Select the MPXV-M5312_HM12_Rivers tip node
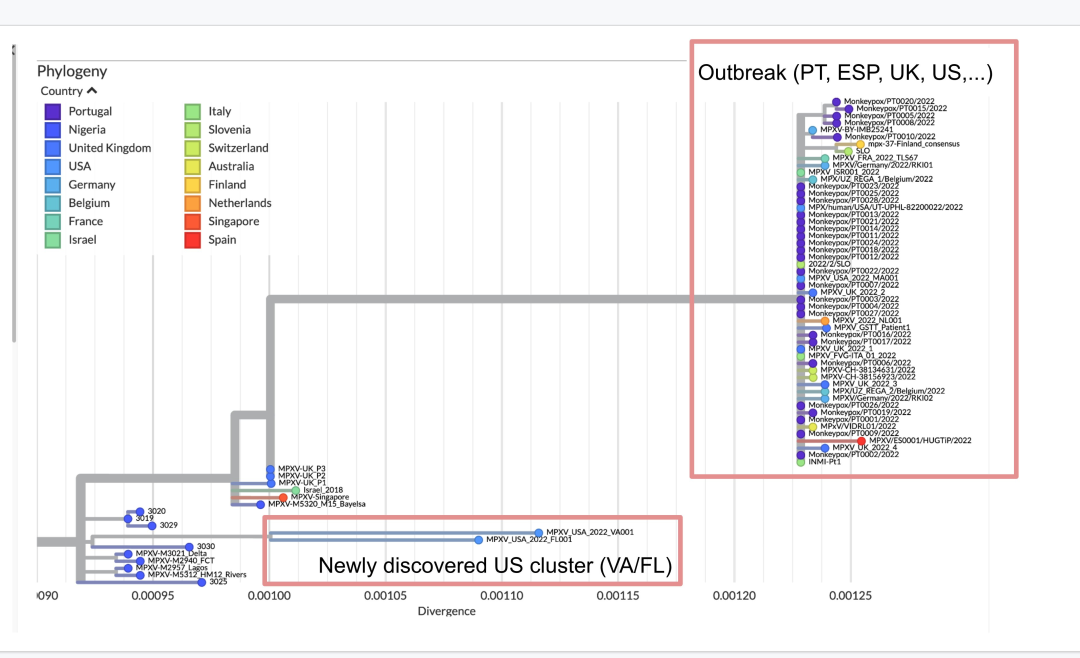The image size is (1080, 658). click(140, 575)
